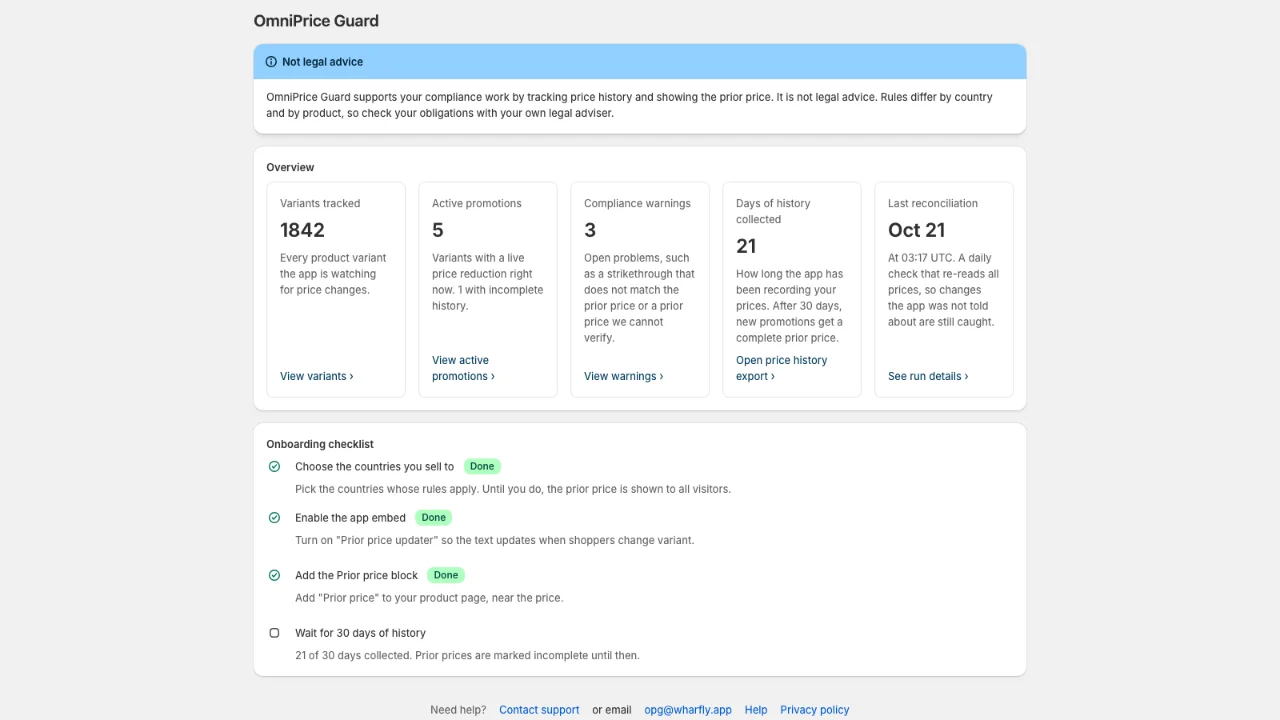
Task: Click the Wait for 30 days of history title
Action: pos(360,633)
